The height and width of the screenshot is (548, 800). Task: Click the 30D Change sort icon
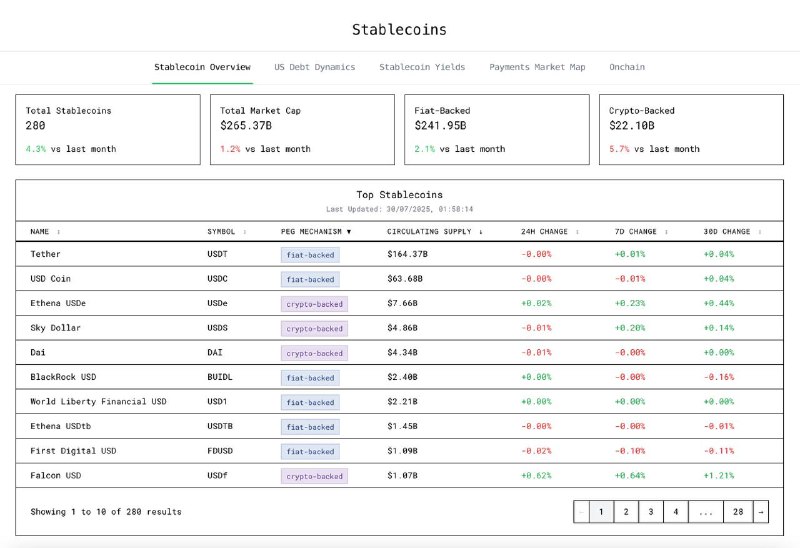760,231
